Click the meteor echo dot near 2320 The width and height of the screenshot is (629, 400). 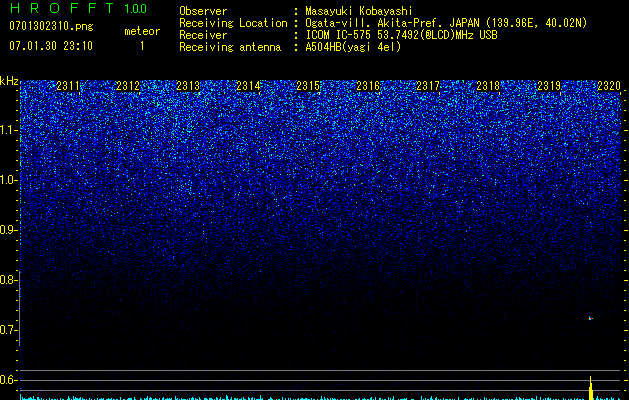click(590, 319)
